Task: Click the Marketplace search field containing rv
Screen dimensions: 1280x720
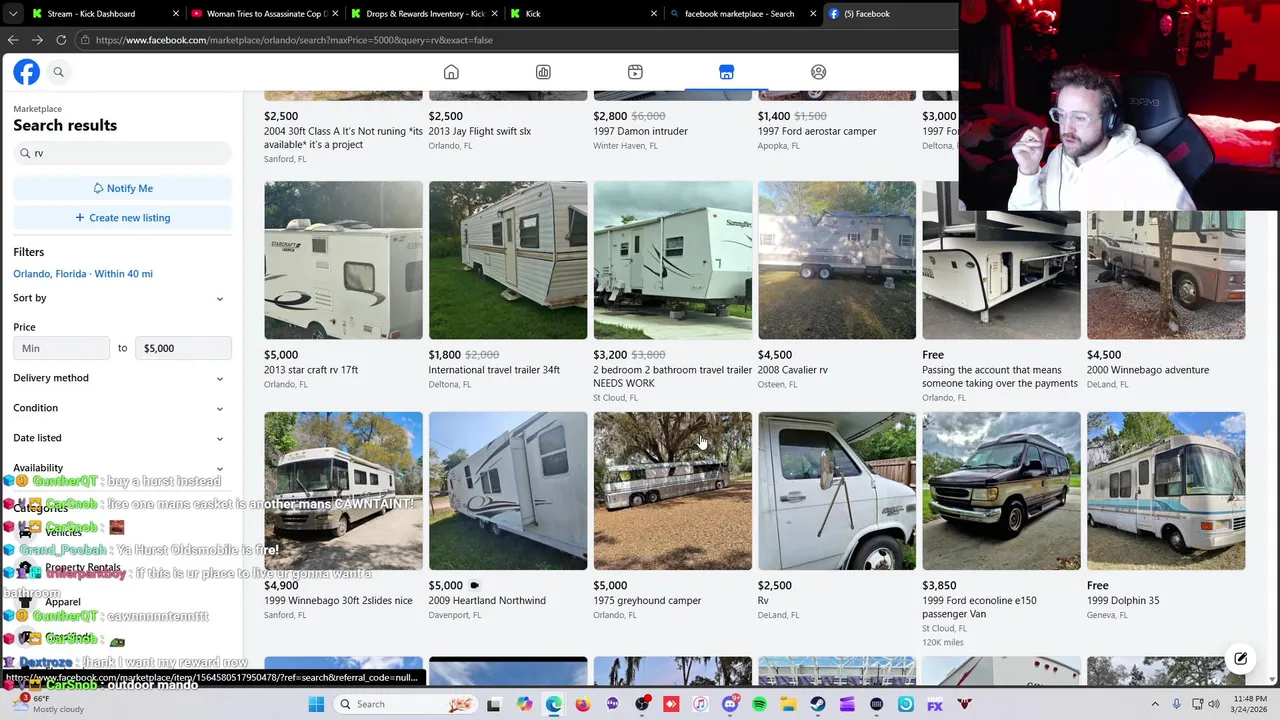Action: tap(122, 153)
